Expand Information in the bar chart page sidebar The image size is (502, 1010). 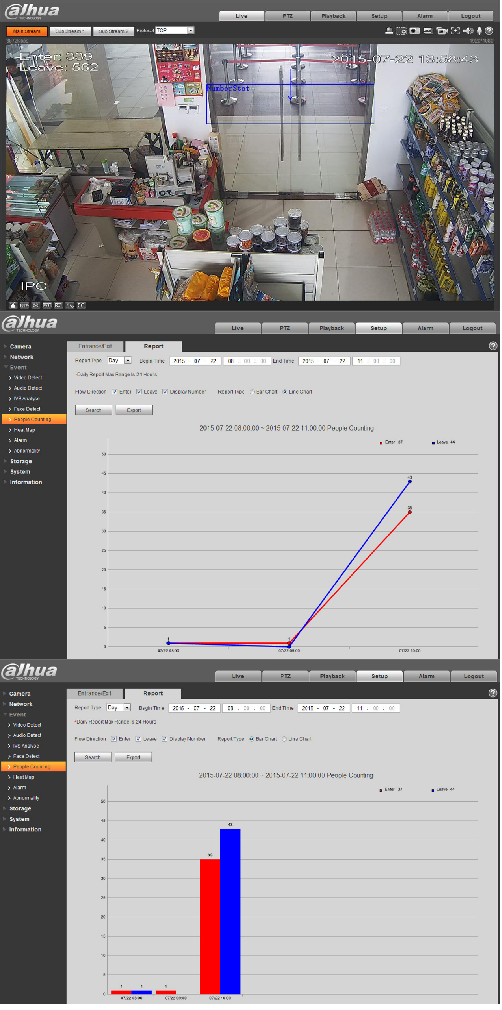25,829
